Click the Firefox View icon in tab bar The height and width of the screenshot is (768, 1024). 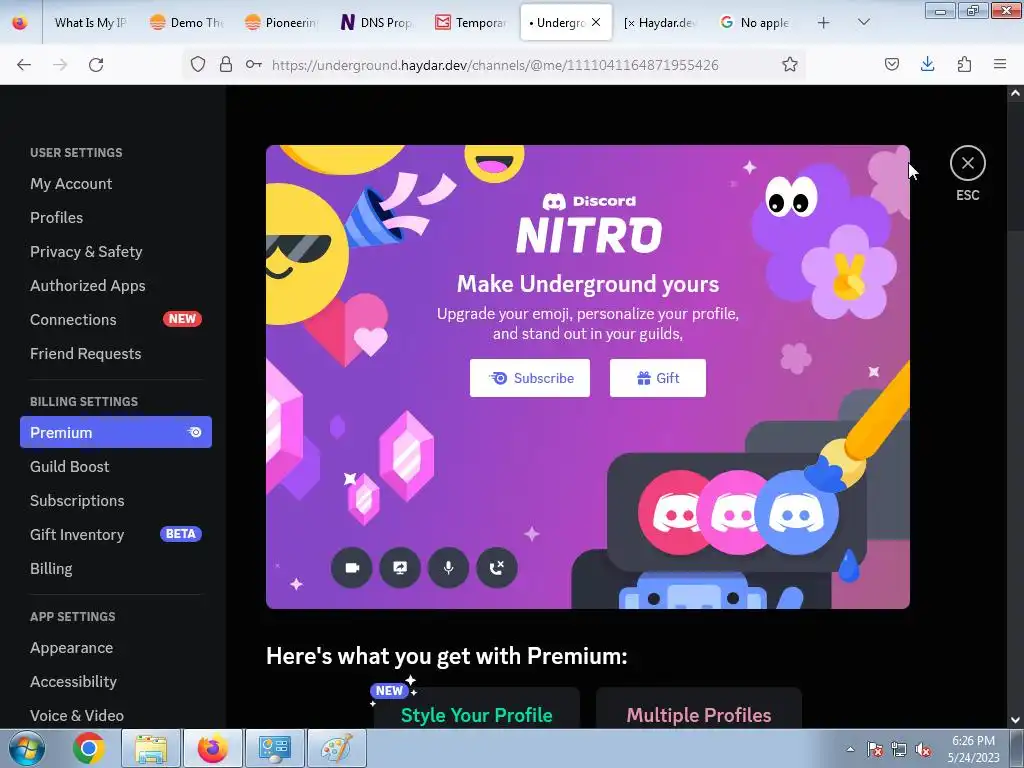pos(20,23)
